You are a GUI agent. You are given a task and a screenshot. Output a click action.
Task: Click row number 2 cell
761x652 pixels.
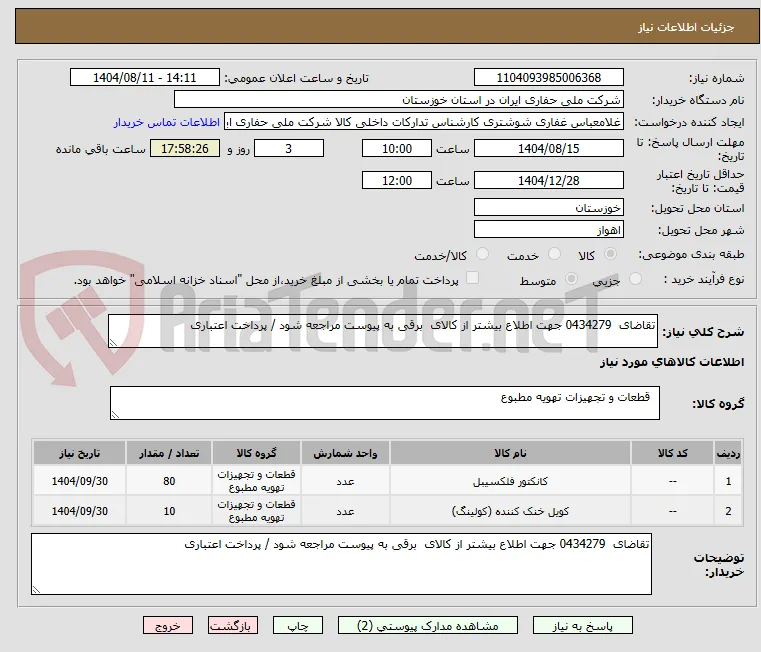click(728, 511)
